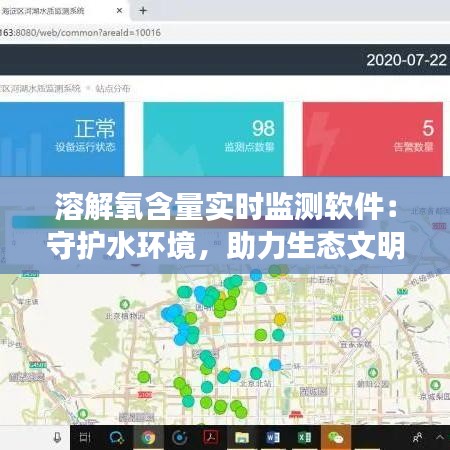Open the People icon in system tray
The width and height of the screenshot is (450, 450).
pos(417,437)
